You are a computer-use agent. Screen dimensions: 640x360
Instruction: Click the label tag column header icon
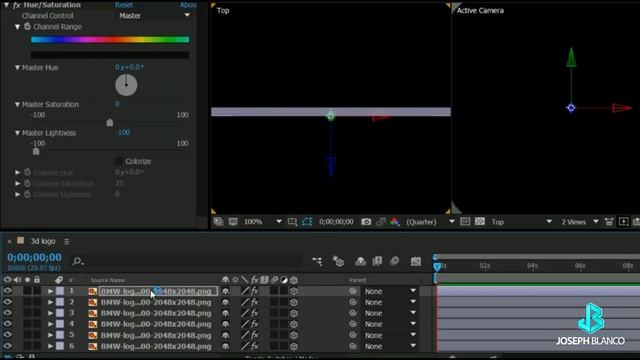[x=59, y=280]
